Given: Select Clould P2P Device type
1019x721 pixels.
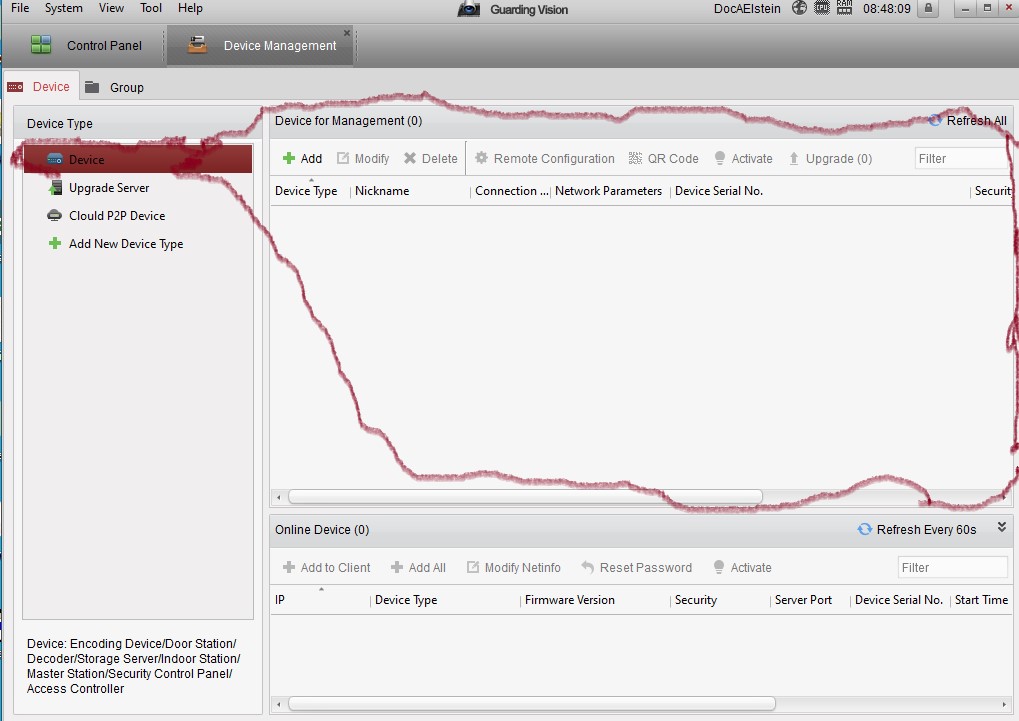Looking at the screenshot, I should 138,216.
